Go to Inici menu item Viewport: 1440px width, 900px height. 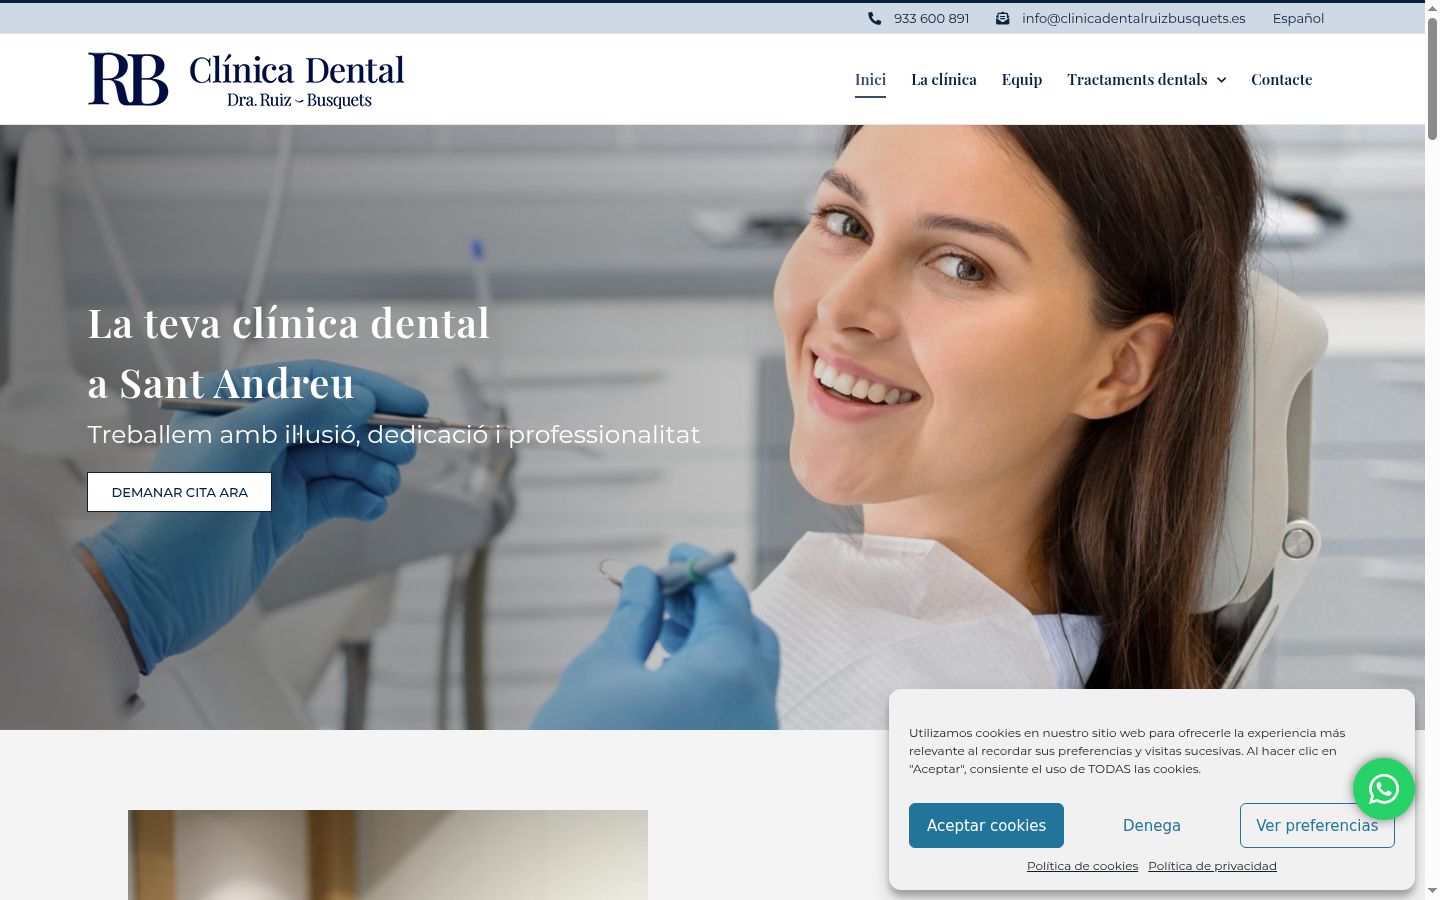pos(870,79)
